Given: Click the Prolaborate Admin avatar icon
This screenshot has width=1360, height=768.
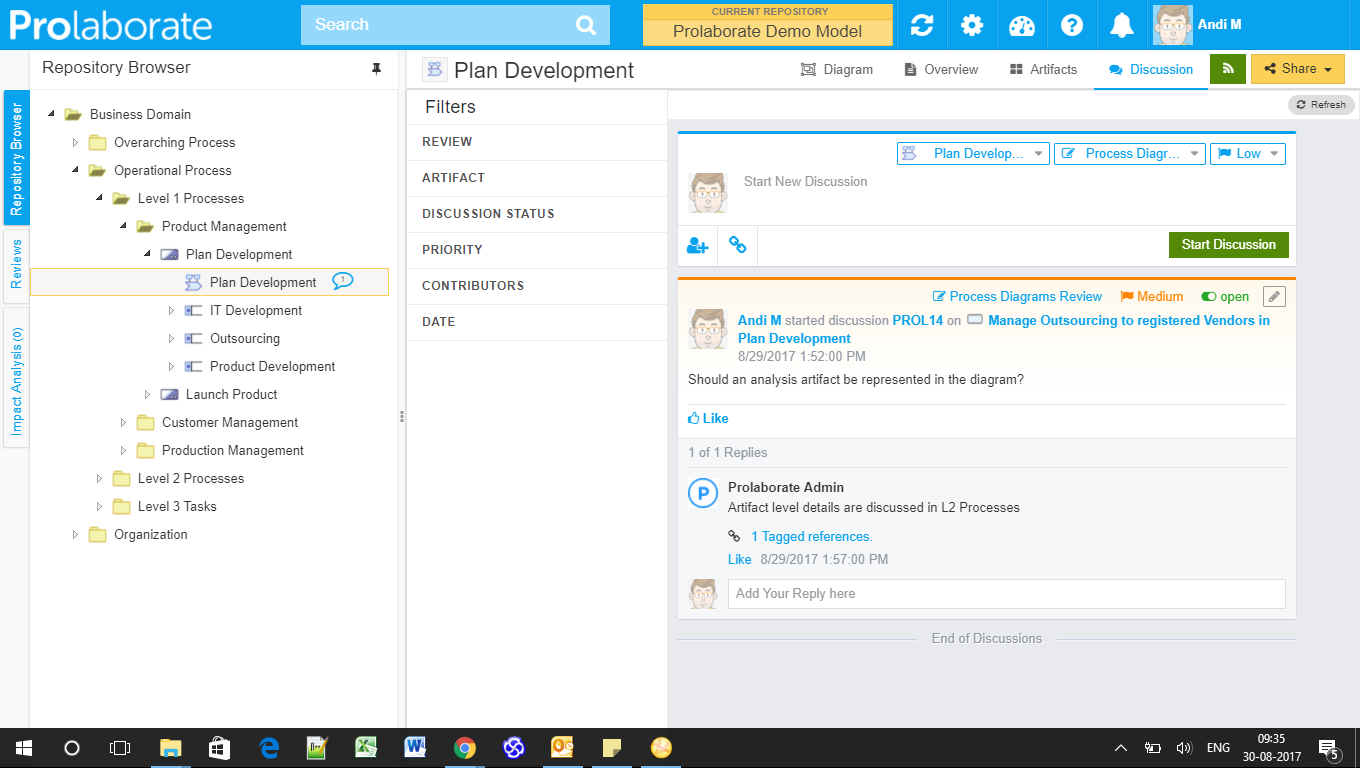Looking at the screenshot, I should tap(704, 493).
